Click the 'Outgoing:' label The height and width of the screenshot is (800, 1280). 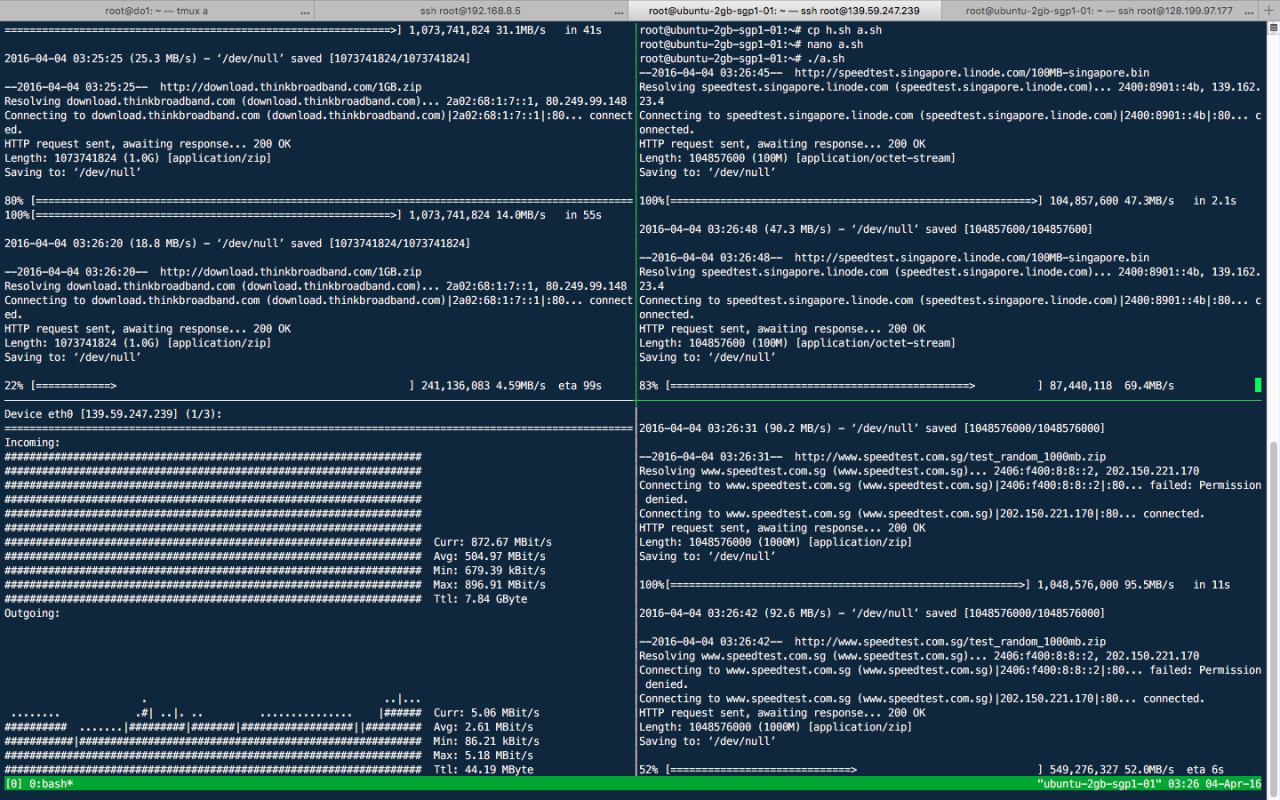click(32, 613)
